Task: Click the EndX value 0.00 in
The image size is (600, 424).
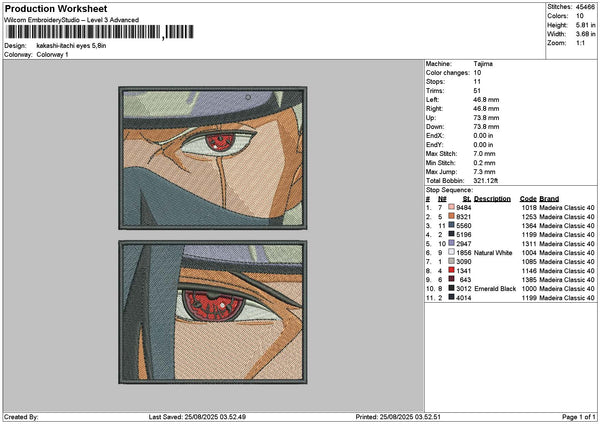Action: coord(483,135)
